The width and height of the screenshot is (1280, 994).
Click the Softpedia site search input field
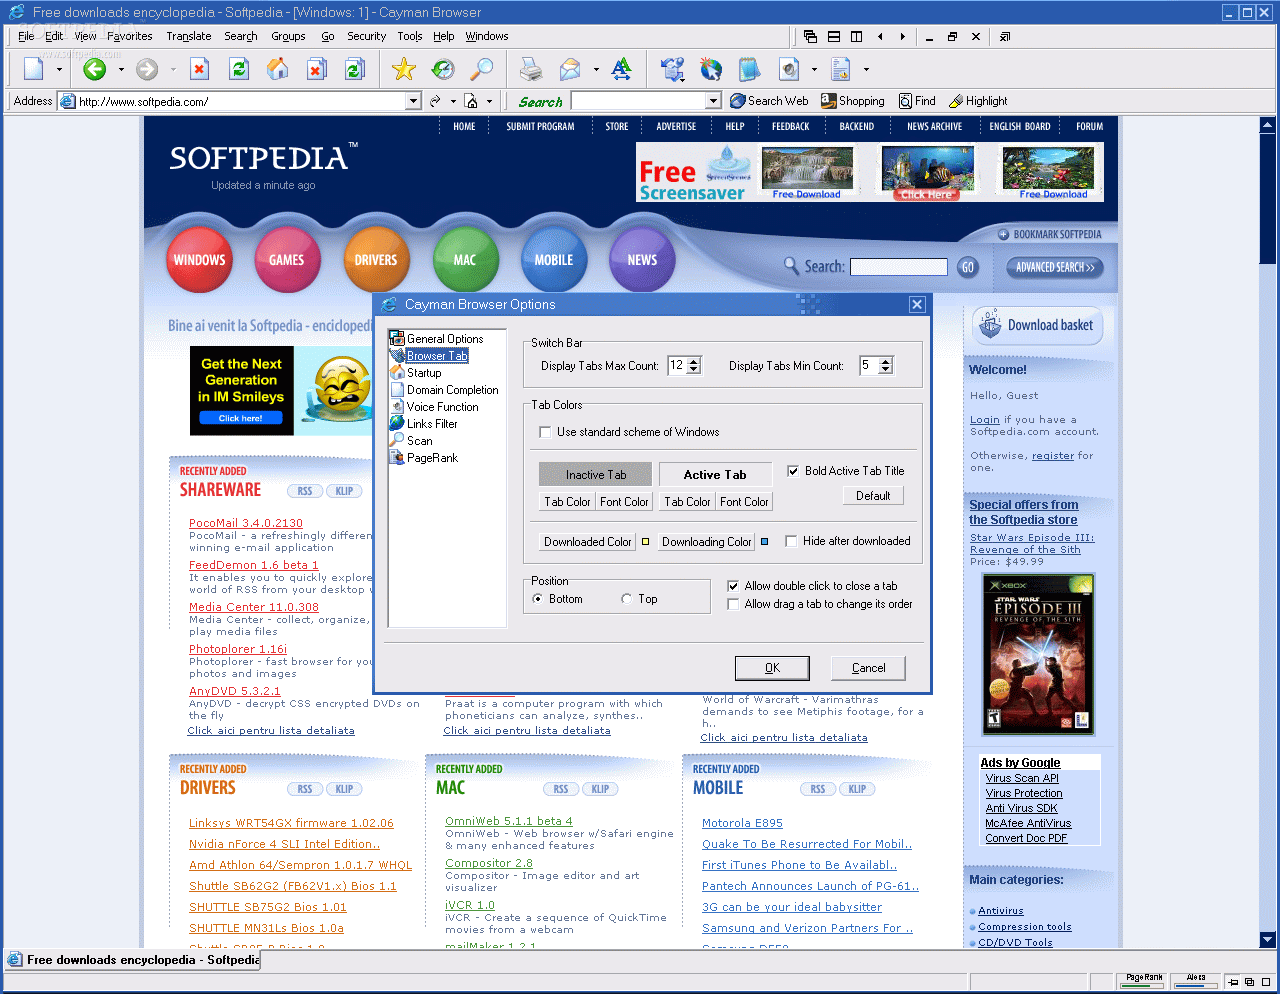point(898,267)
